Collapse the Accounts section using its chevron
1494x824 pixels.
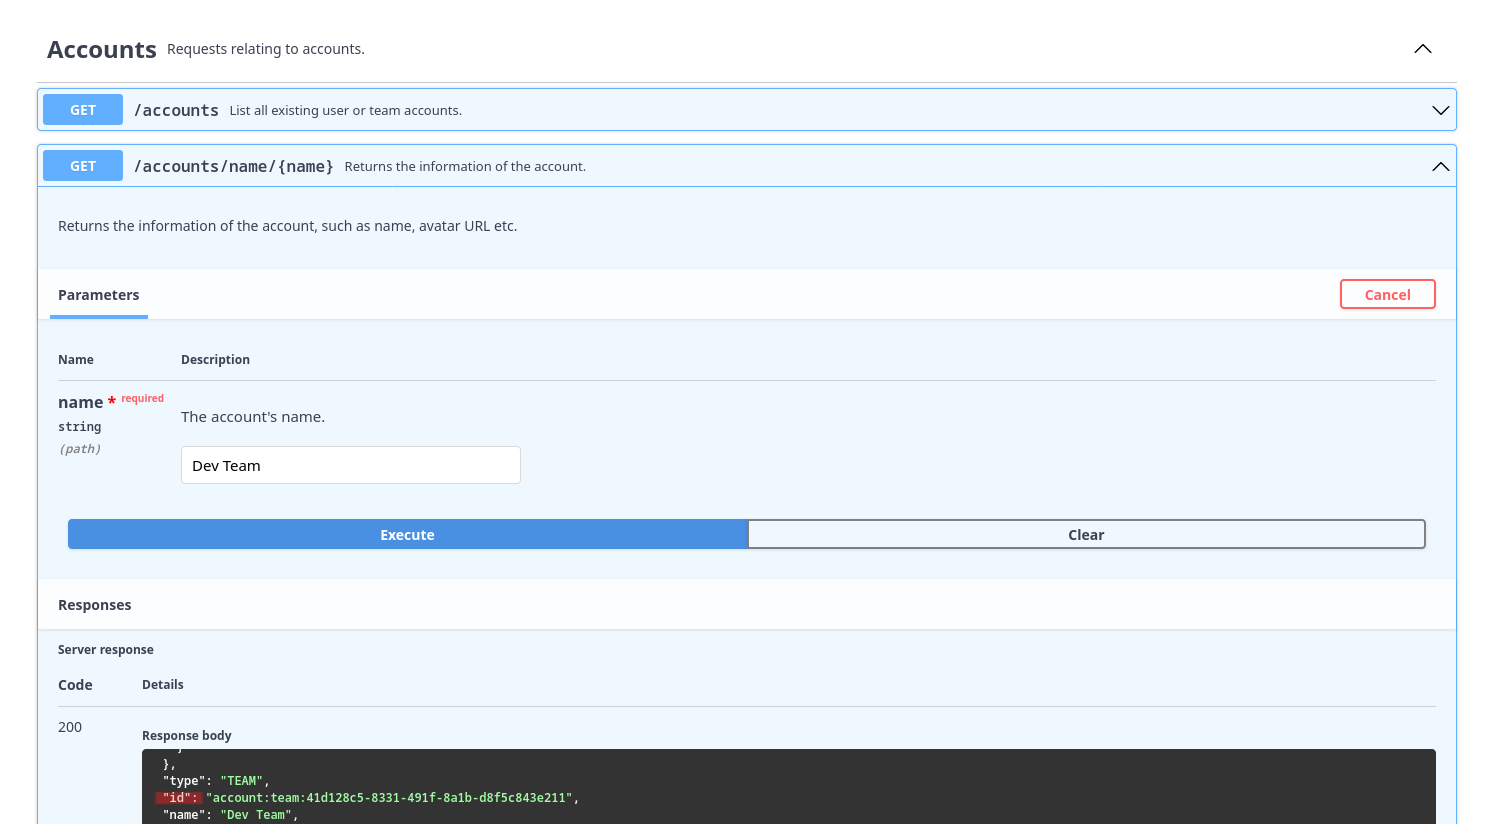(1422, 49)
